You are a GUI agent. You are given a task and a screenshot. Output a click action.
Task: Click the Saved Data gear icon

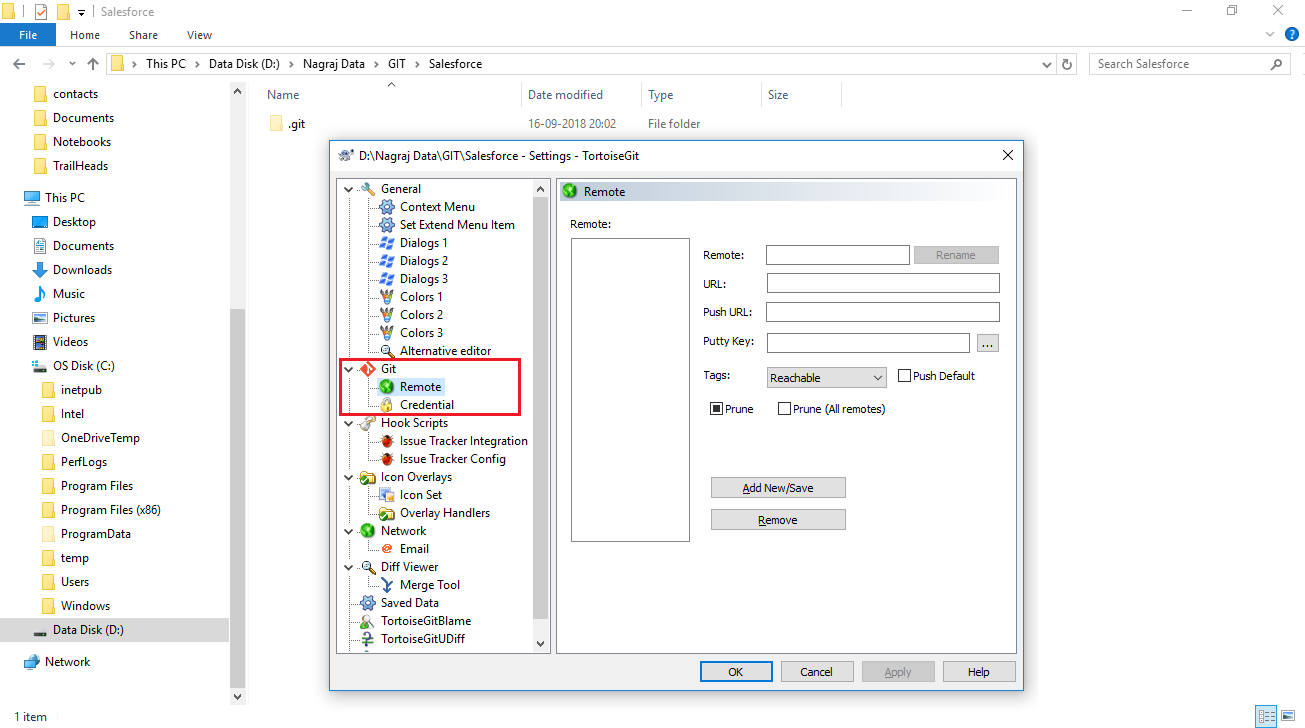pyautogui.click(x=367, y=603)
